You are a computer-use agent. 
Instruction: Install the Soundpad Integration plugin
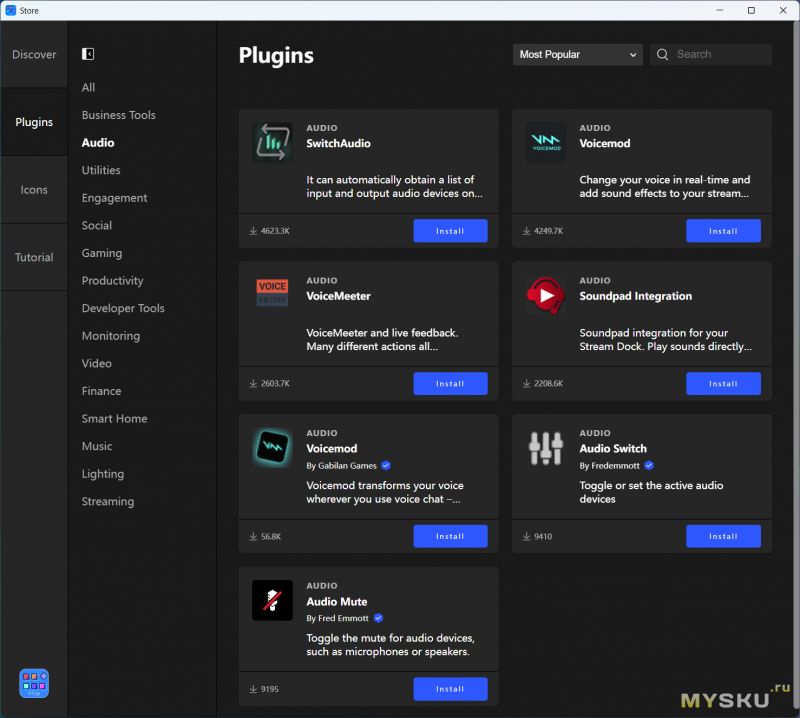(723, 383)
